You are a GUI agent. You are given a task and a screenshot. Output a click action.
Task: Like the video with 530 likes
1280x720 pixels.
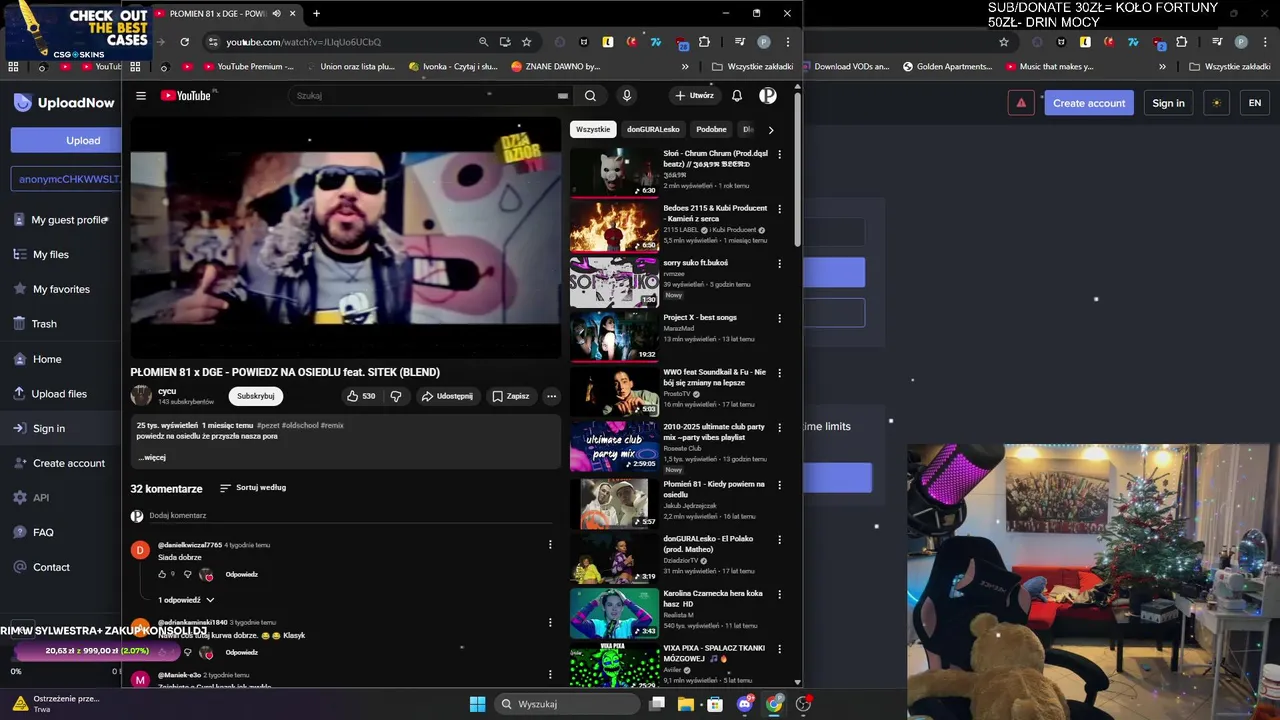[361, 396]
